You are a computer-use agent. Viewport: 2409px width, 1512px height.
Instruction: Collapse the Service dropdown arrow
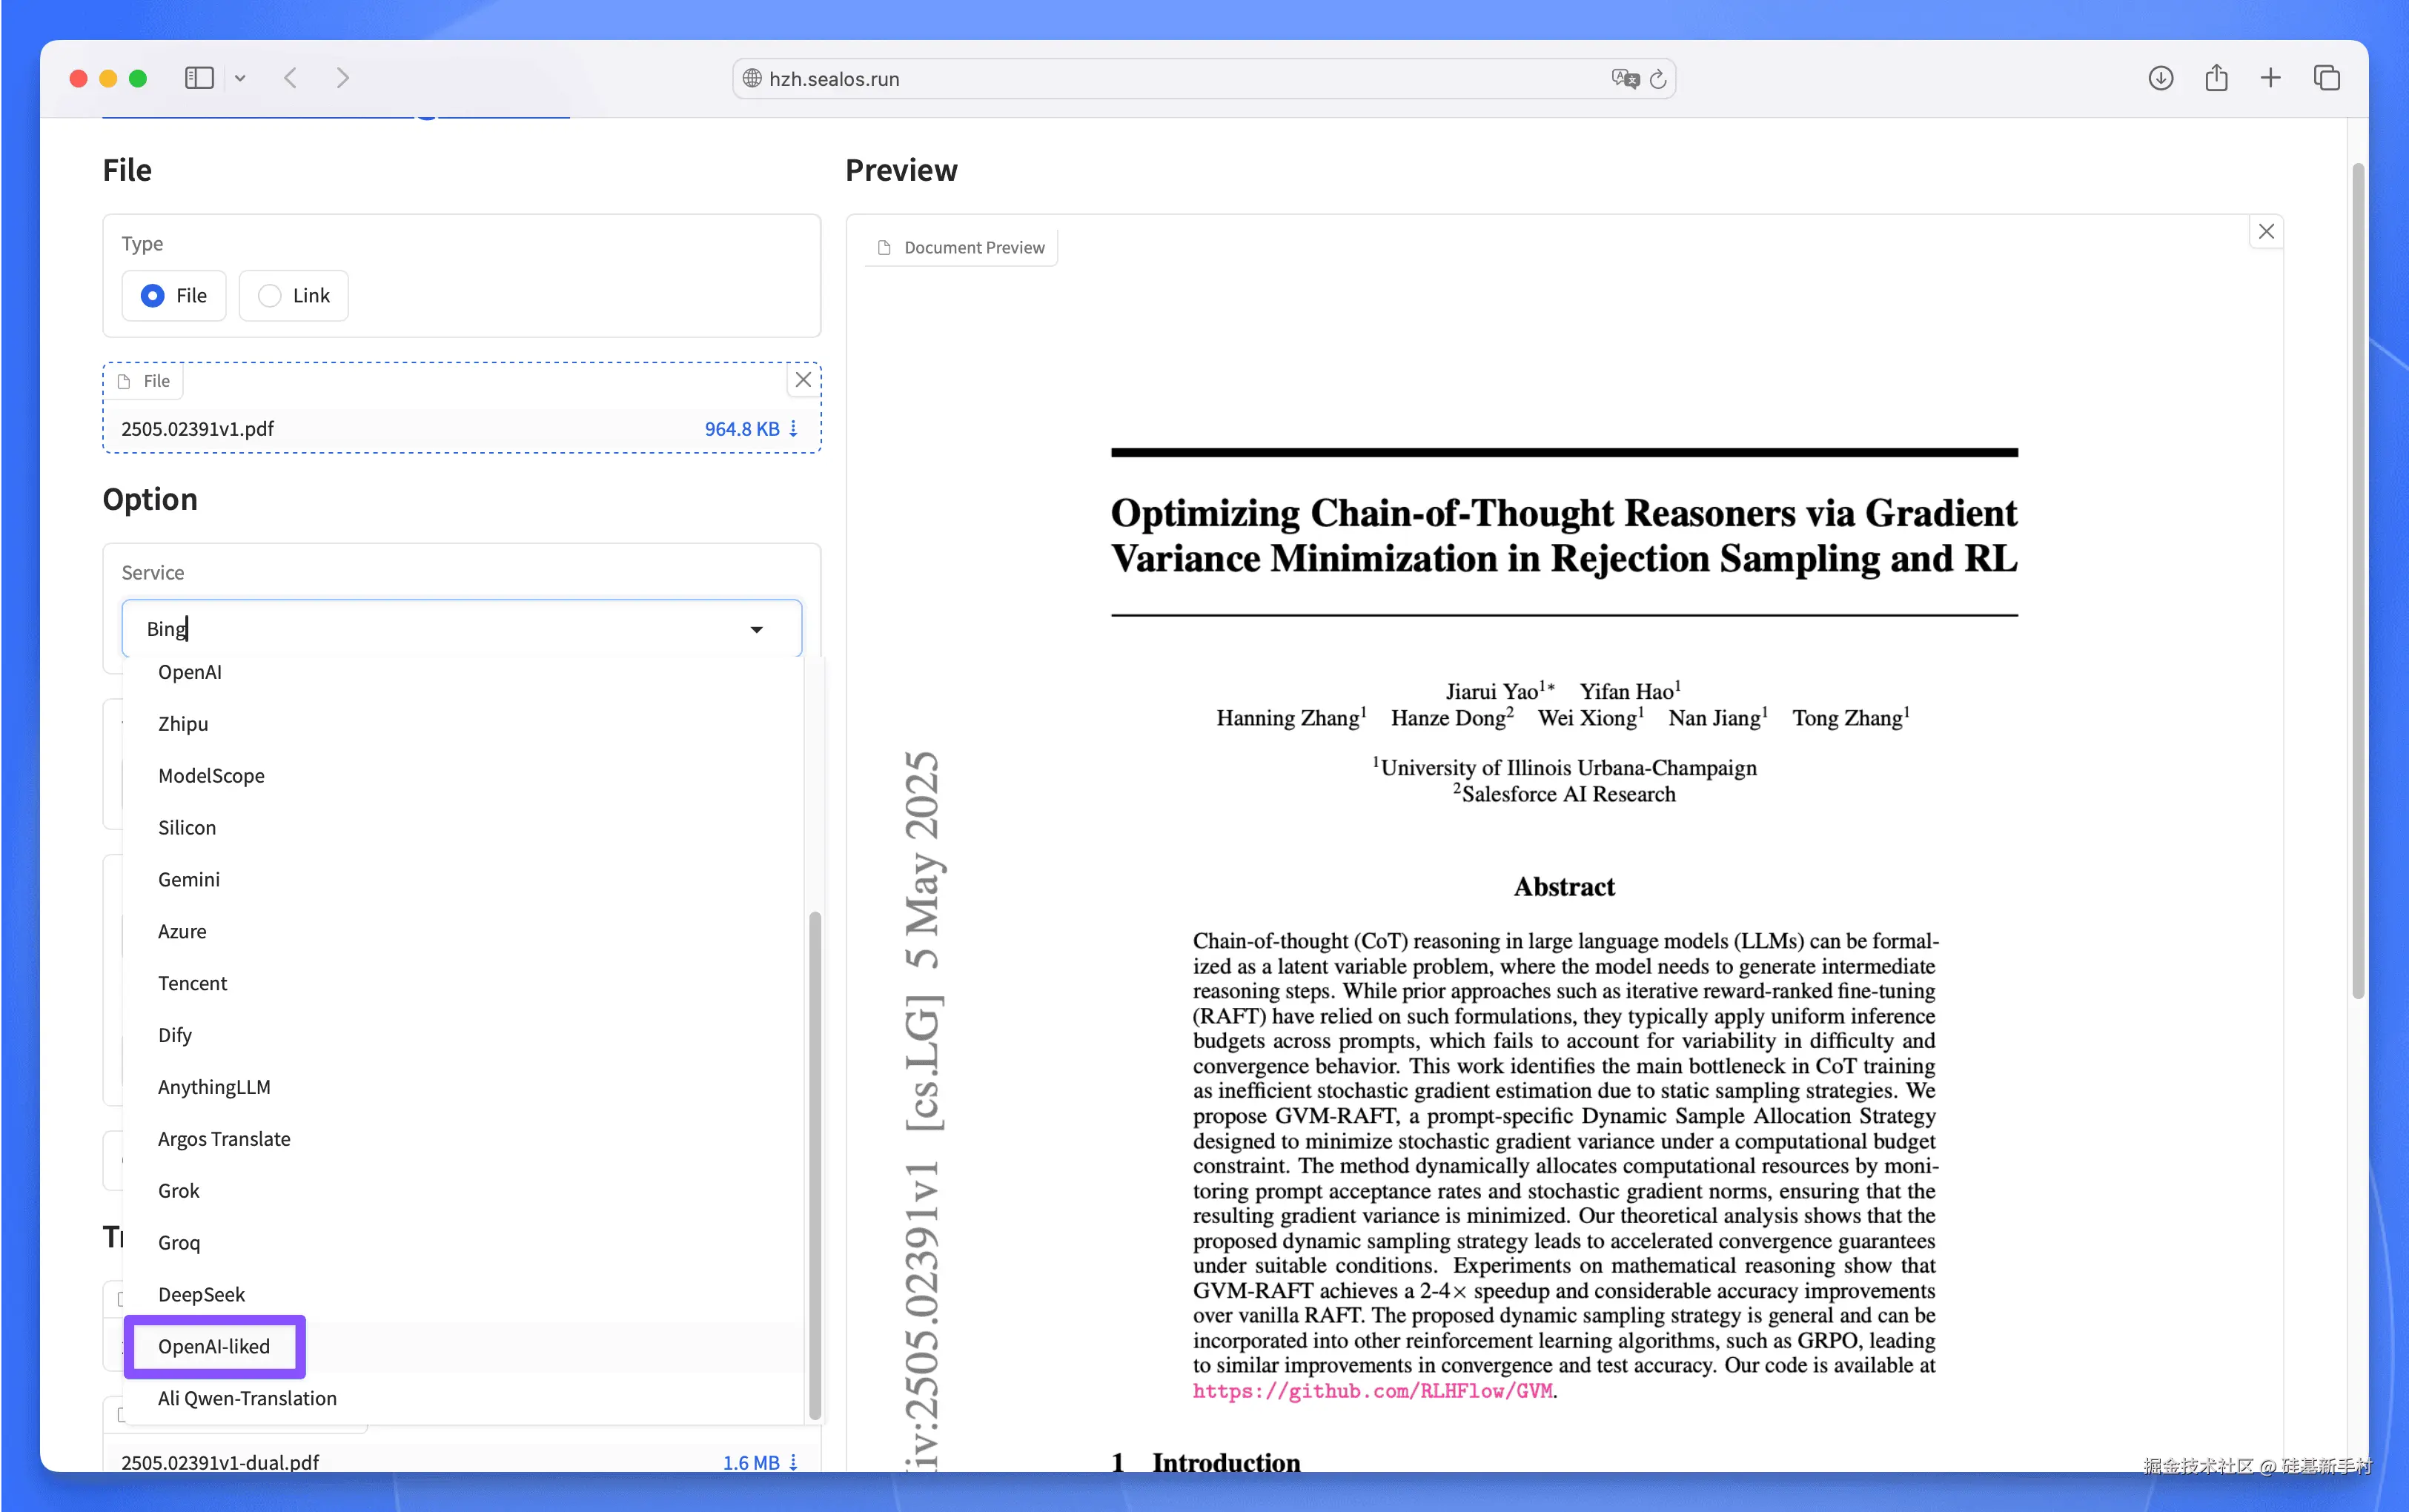[x=757, y=629]
